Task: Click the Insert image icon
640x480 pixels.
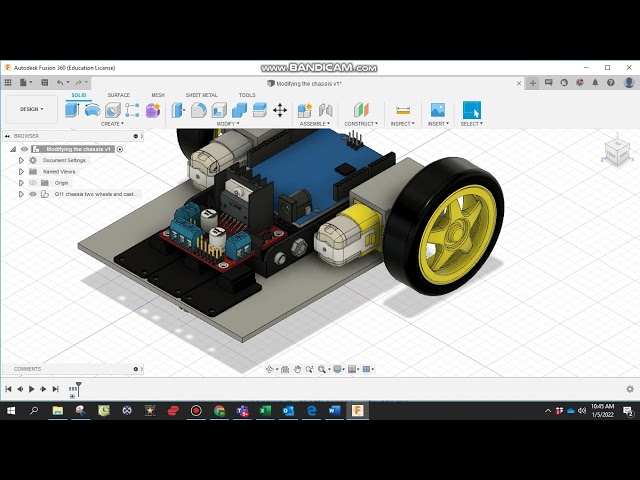Action: pyautogui.click(x=438, y=110)
